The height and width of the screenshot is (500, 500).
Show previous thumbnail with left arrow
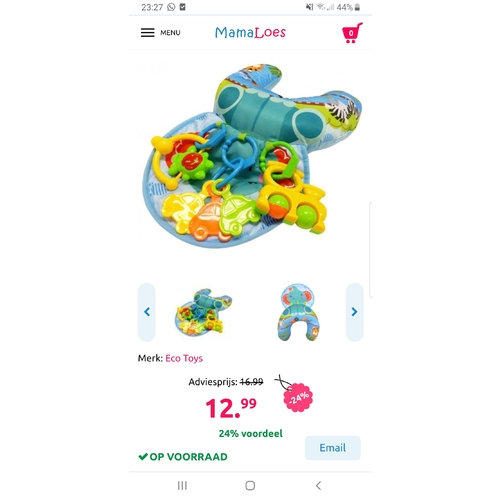tap(147, 312)
